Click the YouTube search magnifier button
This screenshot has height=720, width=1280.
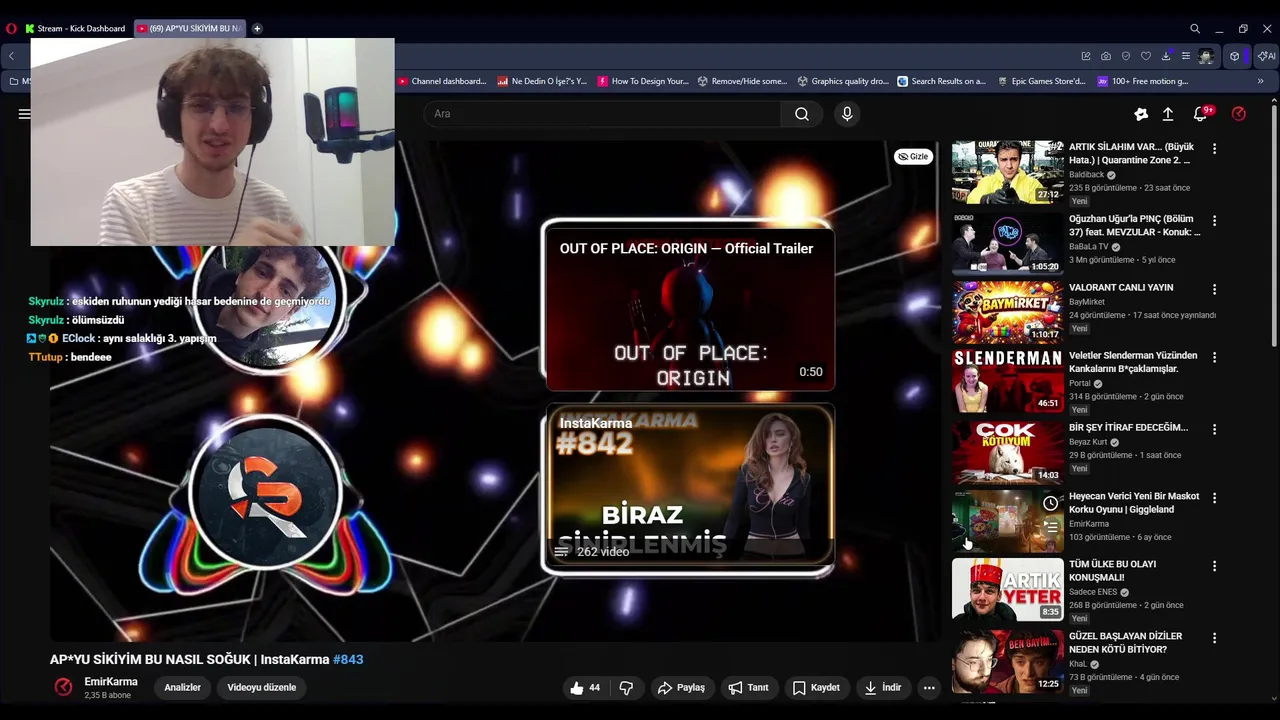tap(802, 114)
